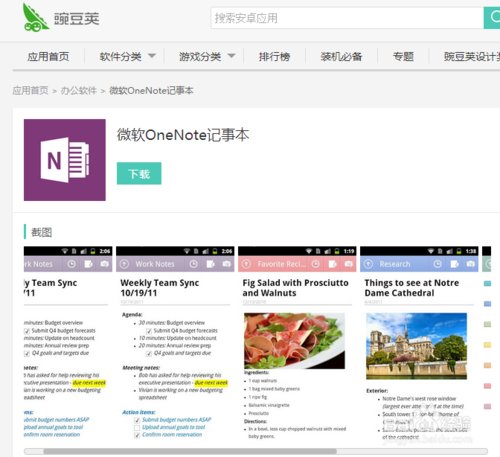Click clock icon in Work Notes header
This screenshot has height=457, width=500.
(194, 264)
